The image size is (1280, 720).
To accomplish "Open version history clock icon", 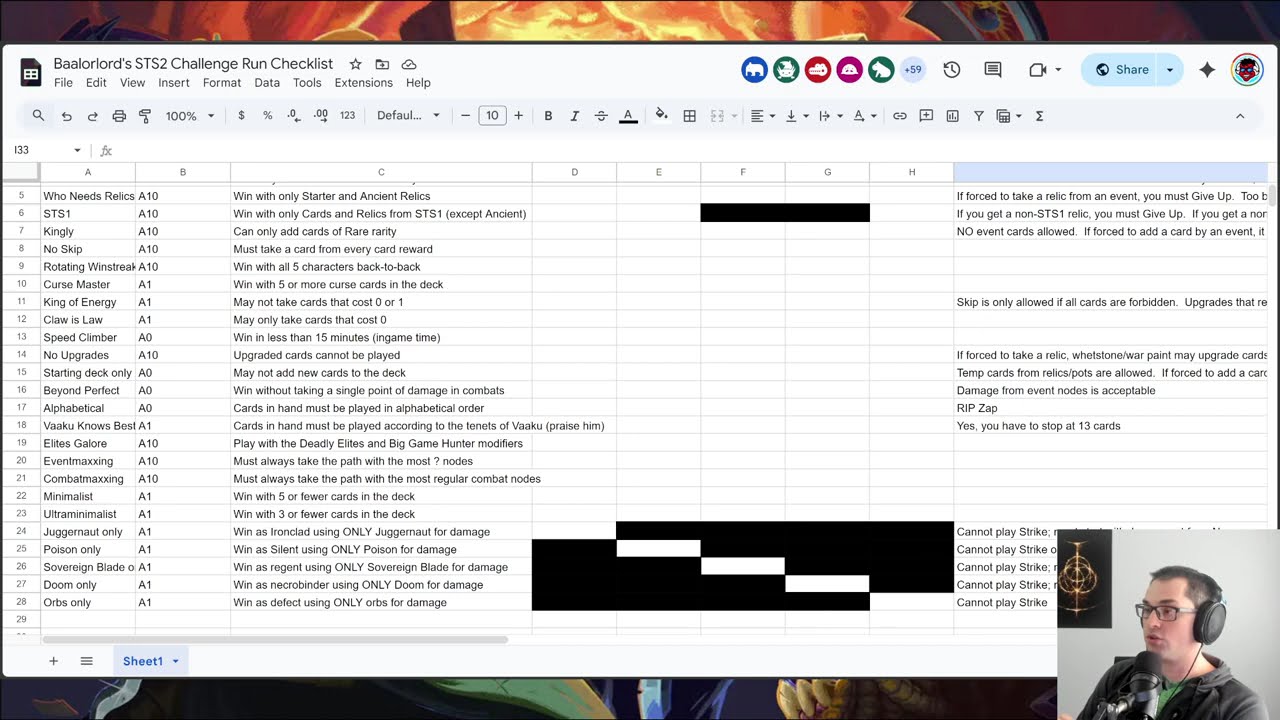I will [x=951, y=70].
